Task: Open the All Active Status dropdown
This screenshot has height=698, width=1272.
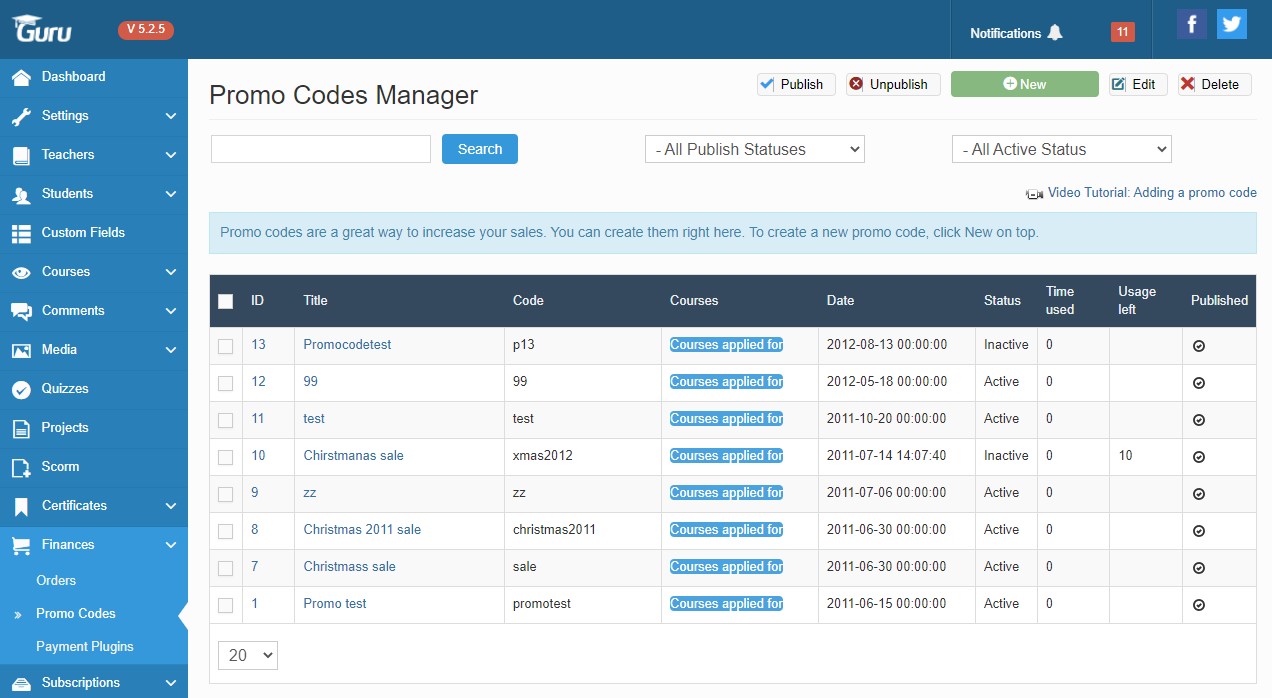Action: point(1062,149)
